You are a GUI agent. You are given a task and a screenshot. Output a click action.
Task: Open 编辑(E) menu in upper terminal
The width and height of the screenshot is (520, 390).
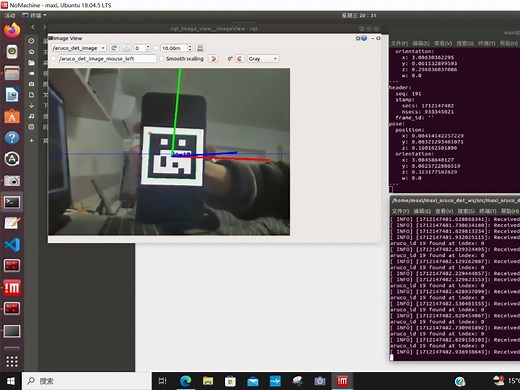click(x=421, y=43)
